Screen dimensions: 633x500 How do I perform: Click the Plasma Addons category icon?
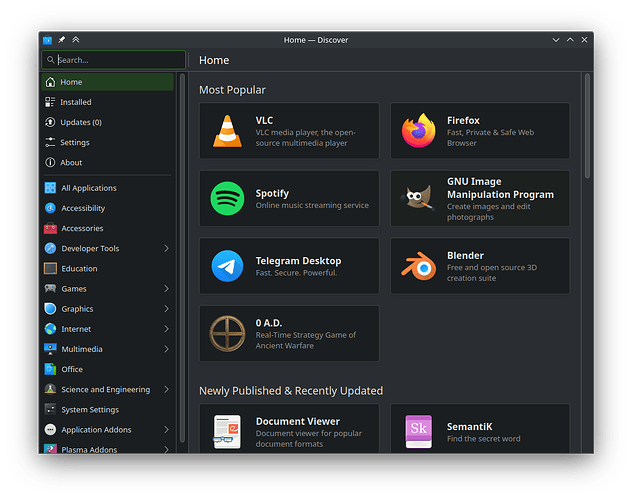50,449
